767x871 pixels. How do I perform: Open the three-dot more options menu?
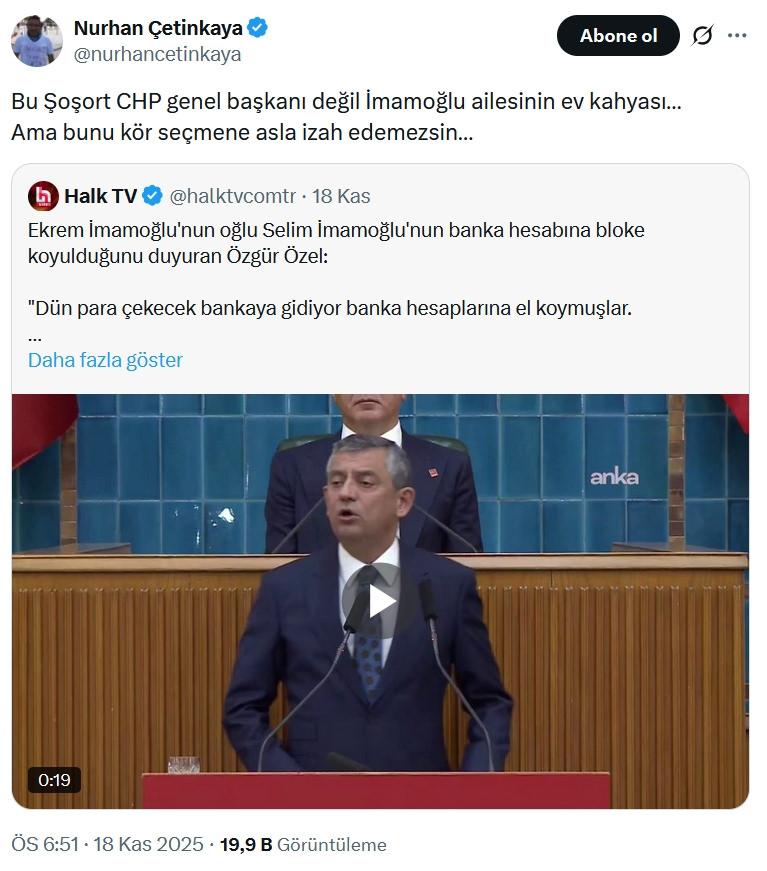737,36
